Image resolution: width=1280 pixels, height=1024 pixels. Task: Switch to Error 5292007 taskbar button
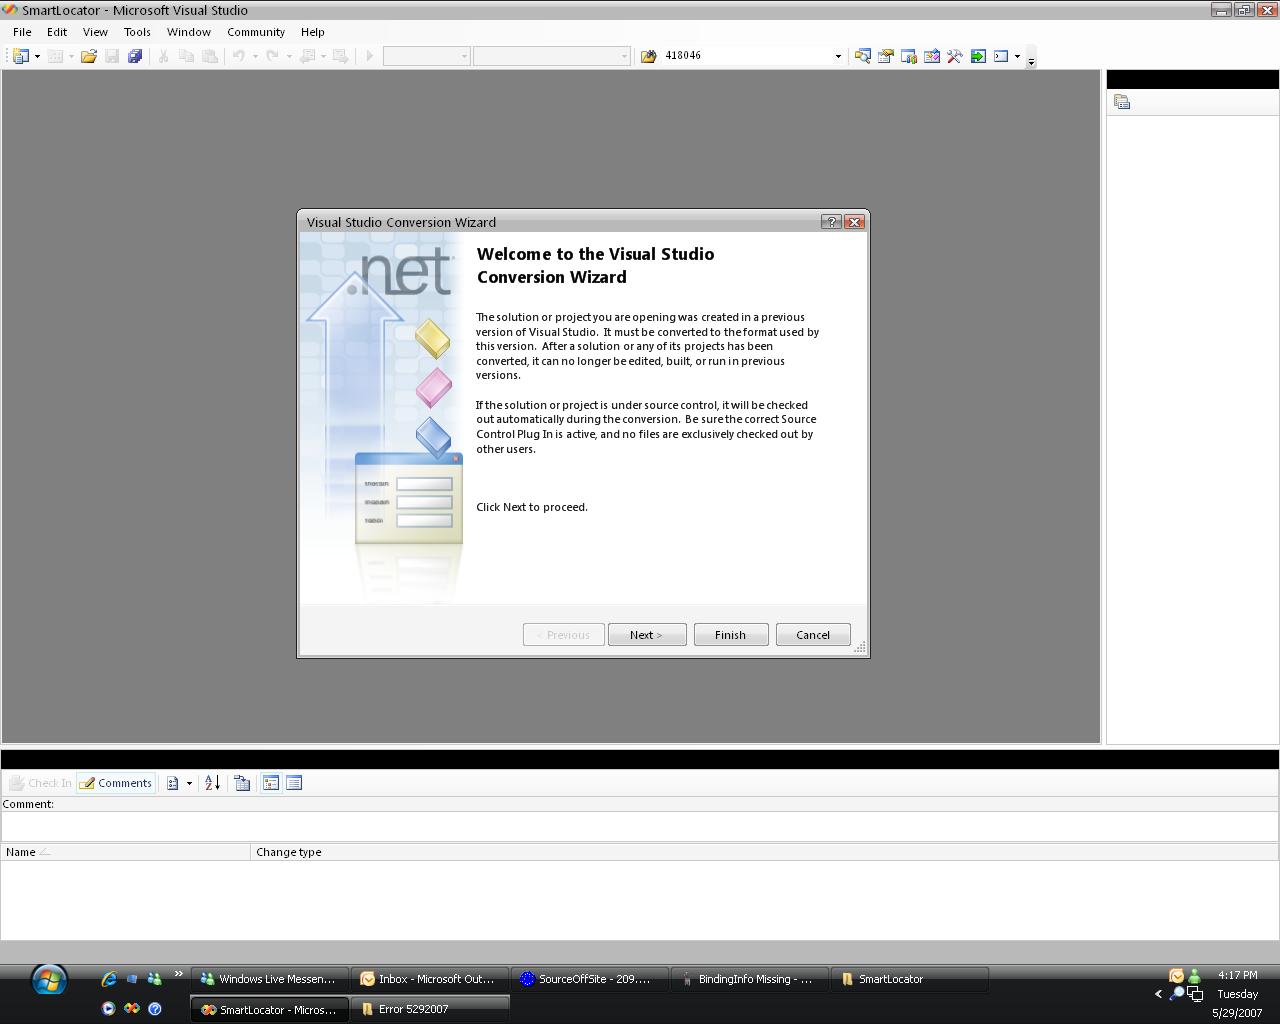pyautogui.click(x=430, y=1009)
